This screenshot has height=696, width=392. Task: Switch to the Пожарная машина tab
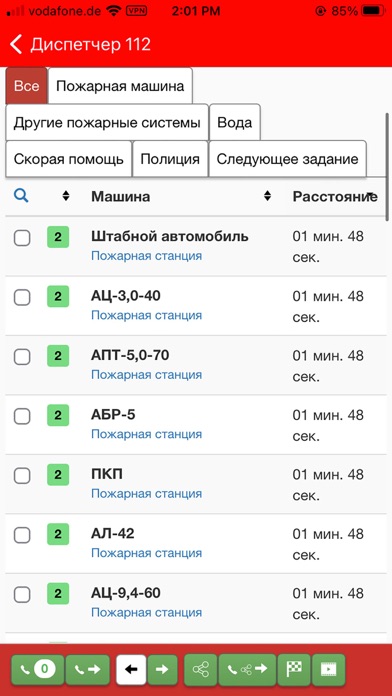[x=120, y=86]
